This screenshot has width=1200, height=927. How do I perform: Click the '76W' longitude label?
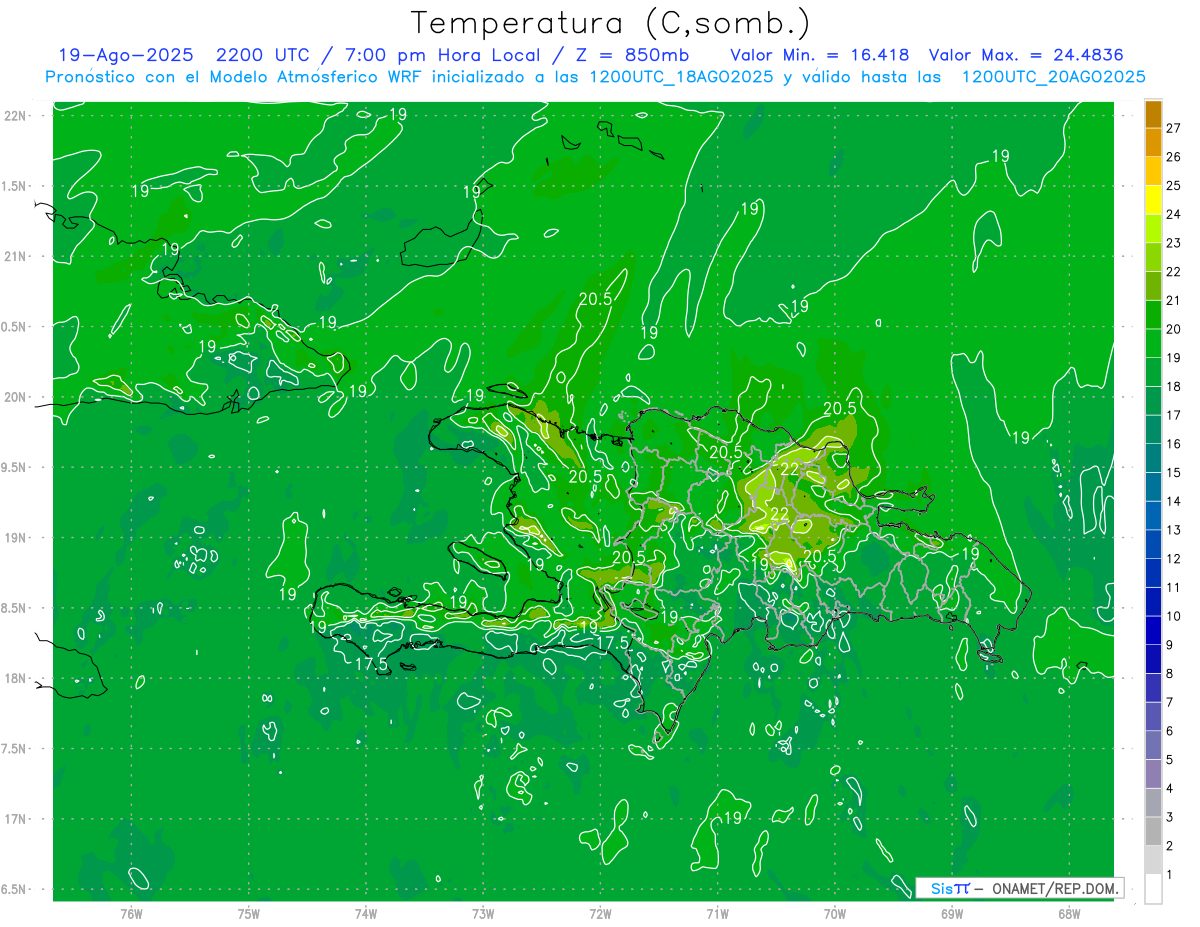click(x=131, y=914)
